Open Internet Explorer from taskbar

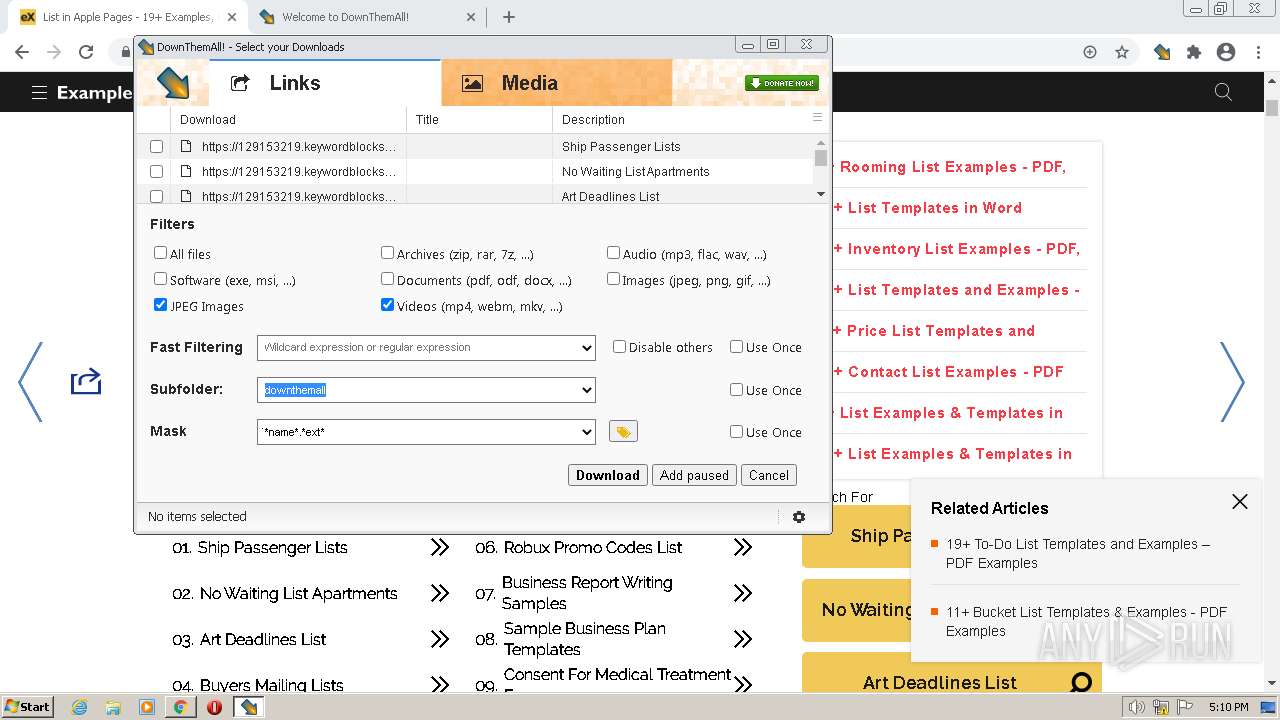point(79,707)
